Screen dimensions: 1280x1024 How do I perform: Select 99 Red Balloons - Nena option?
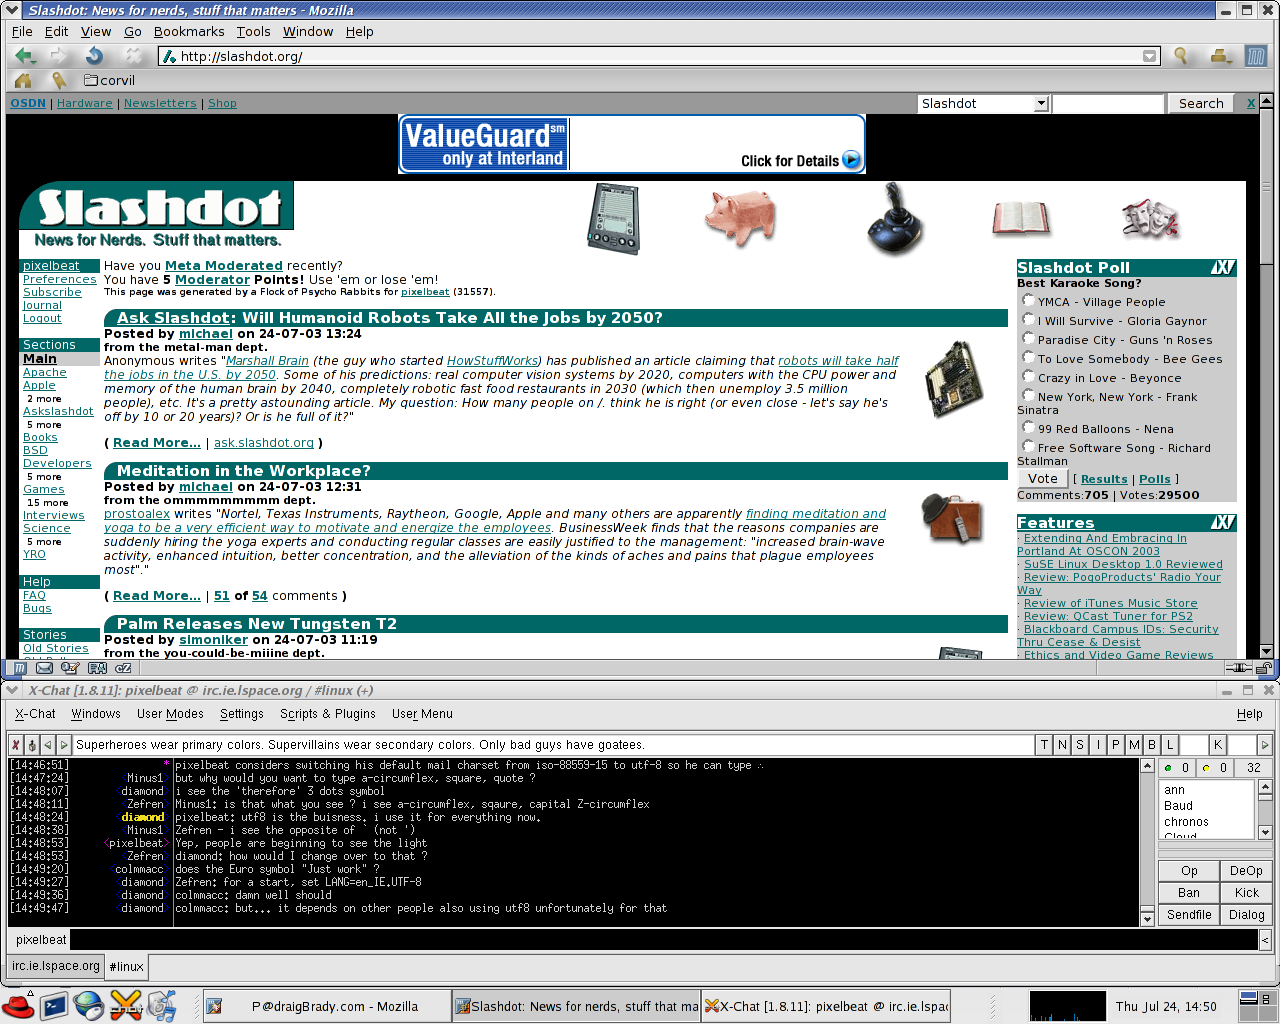1029,427
